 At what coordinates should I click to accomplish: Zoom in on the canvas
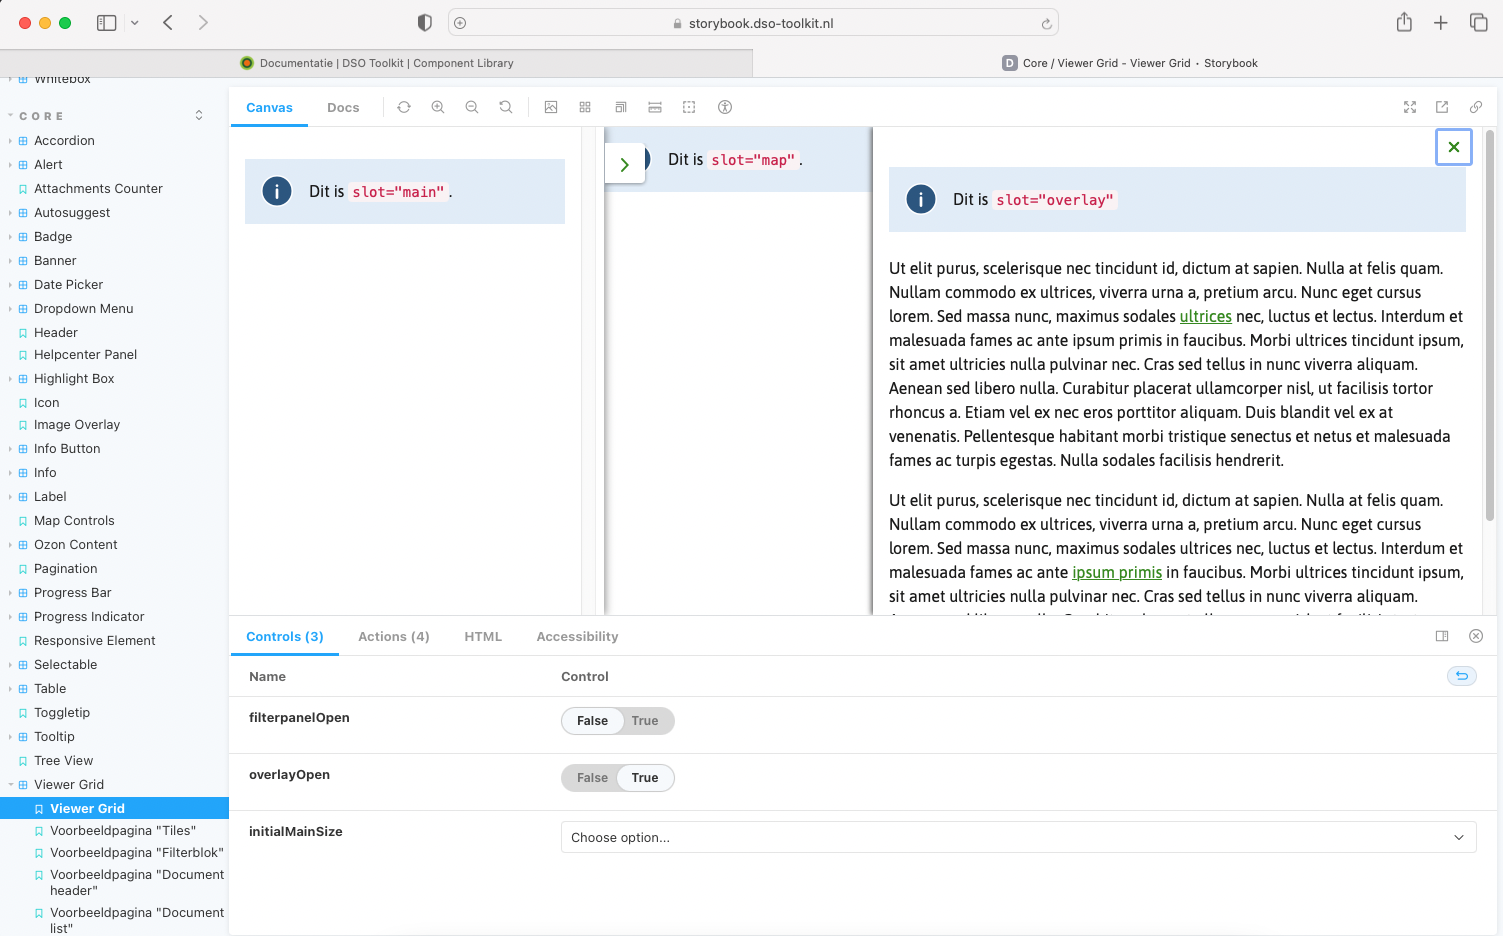coord(438,107)
